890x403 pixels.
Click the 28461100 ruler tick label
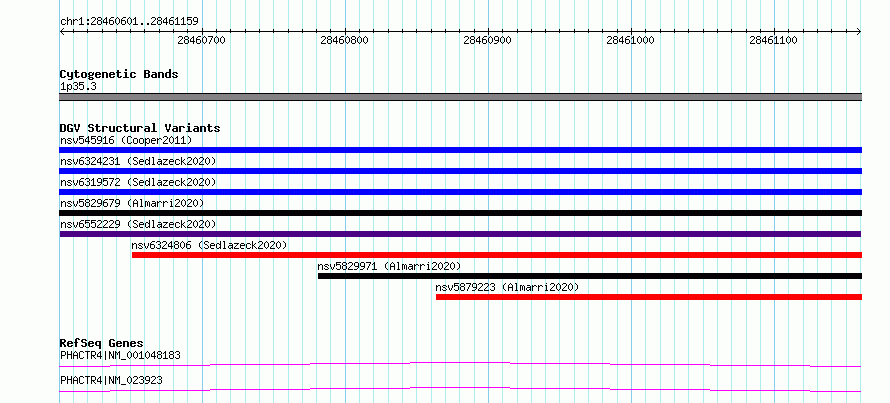774,40
